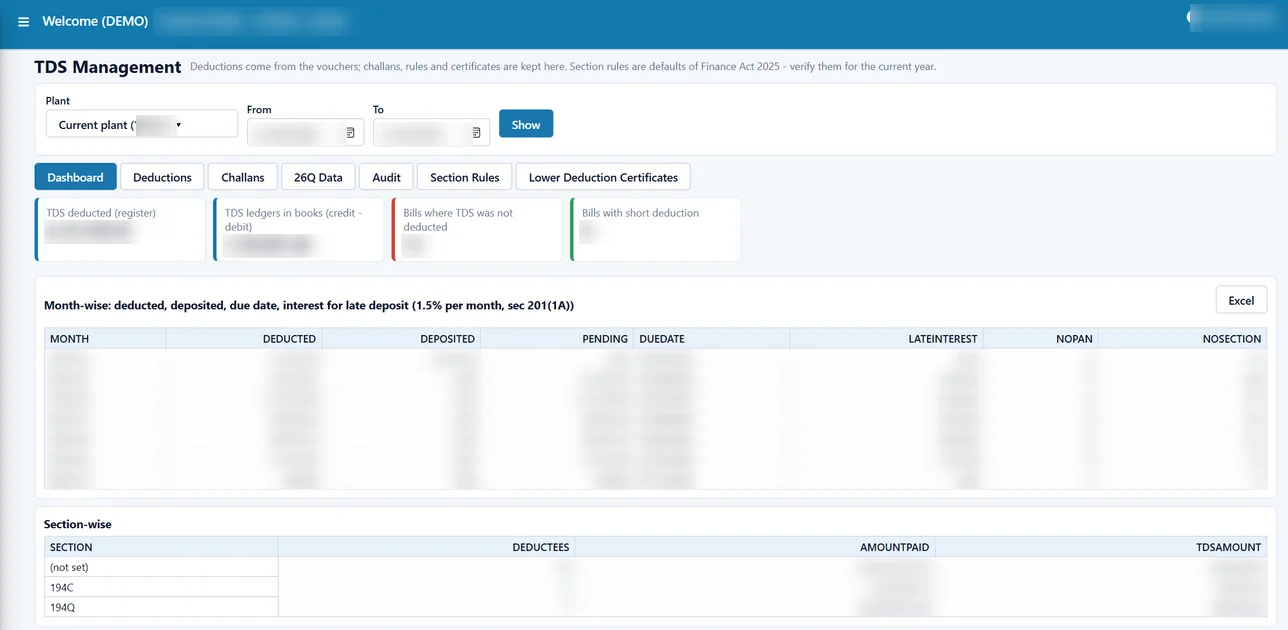Click the NOSECTION column header
Screen dimensions: 1288x630
coord(1183,339)
